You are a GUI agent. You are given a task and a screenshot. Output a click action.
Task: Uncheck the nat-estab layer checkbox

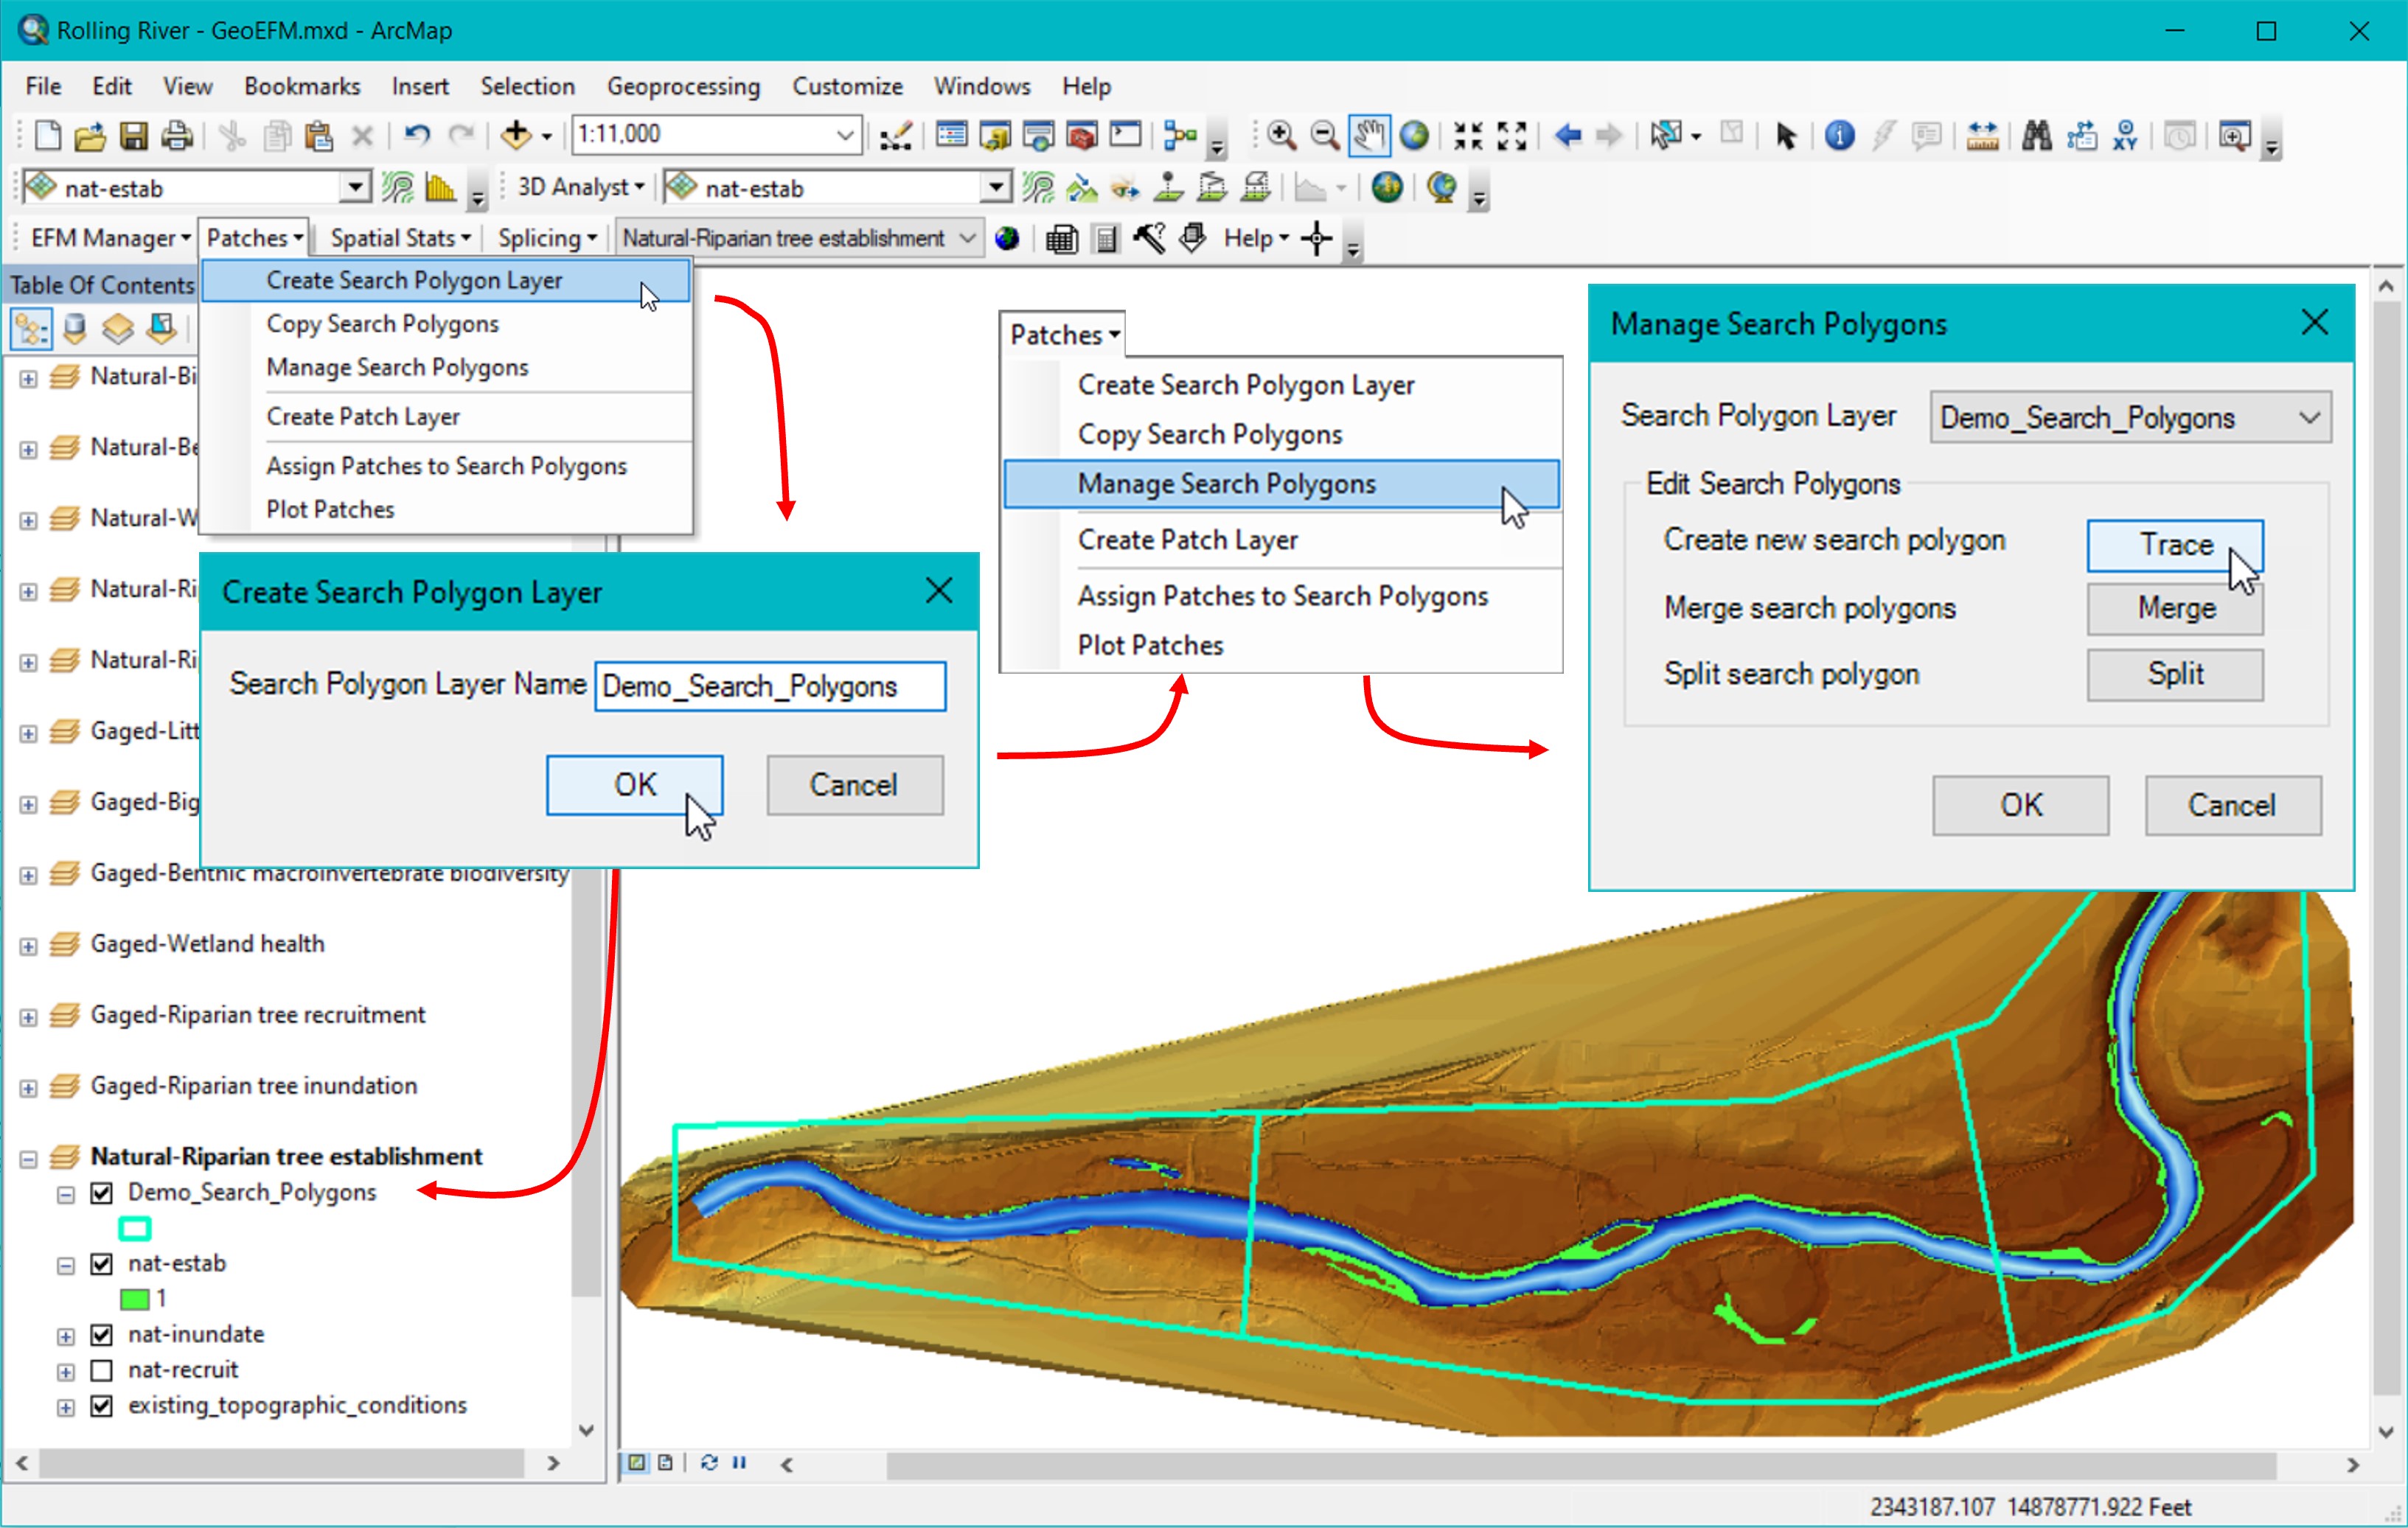click(101, 1264)
